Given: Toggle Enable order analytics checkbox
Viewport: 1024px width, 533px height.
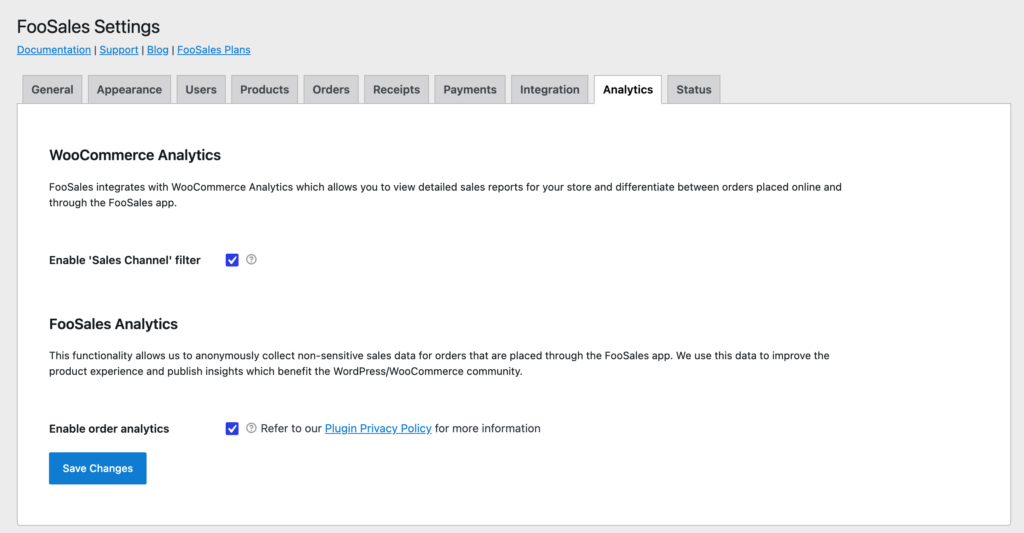Looking at the screenshot, I should click(232, 428).
